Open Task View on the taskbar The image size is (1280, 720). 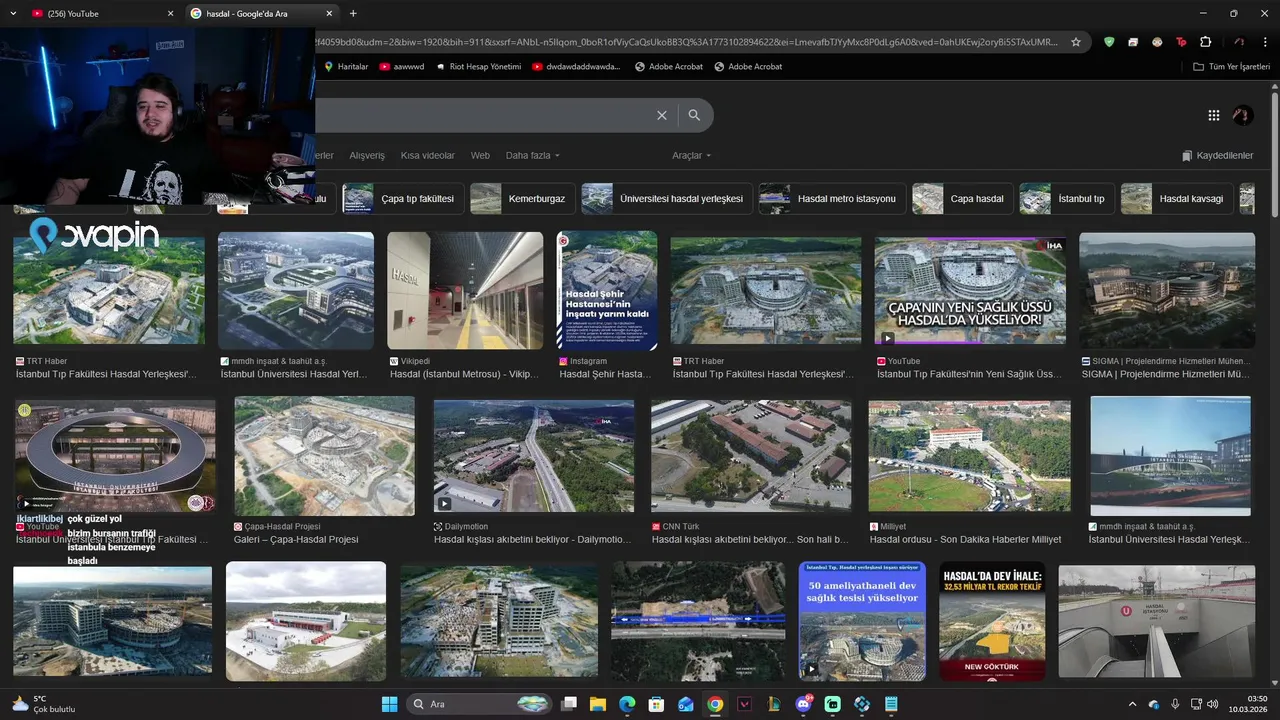pyautogui.click(x=569, y=704)
